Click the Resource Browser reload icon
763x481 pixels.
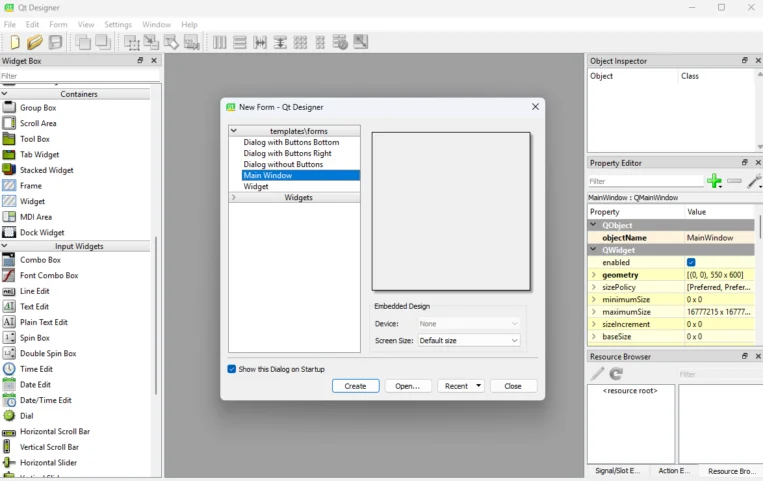(616, 374)
